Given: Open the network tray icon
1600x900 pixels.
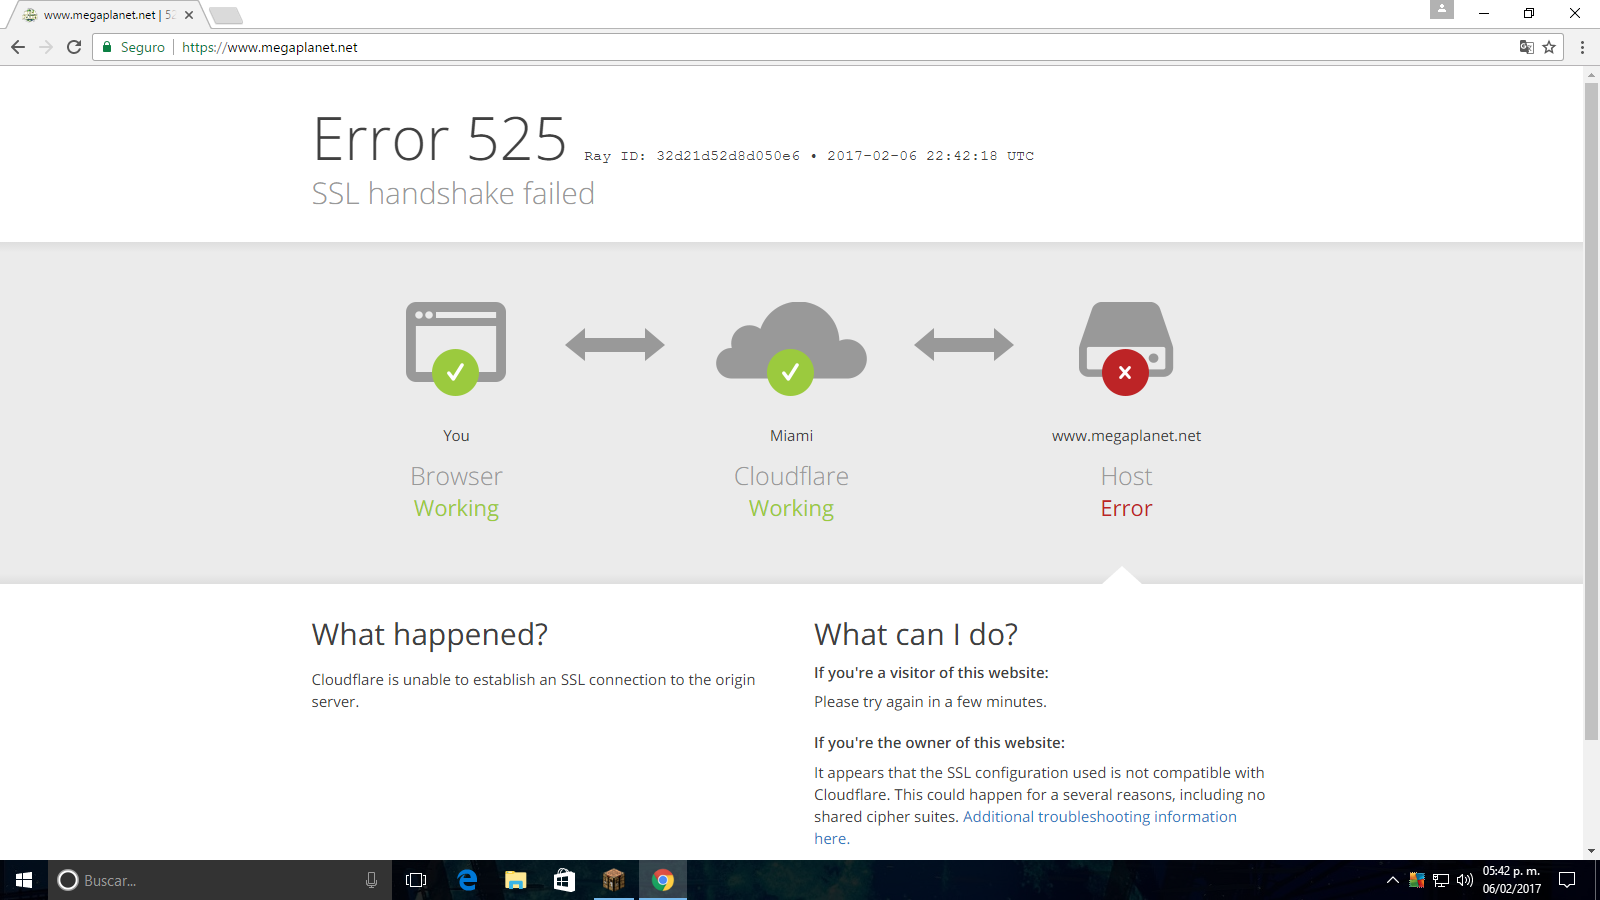Looking at the screenshot, I should tap(1441, 880).
